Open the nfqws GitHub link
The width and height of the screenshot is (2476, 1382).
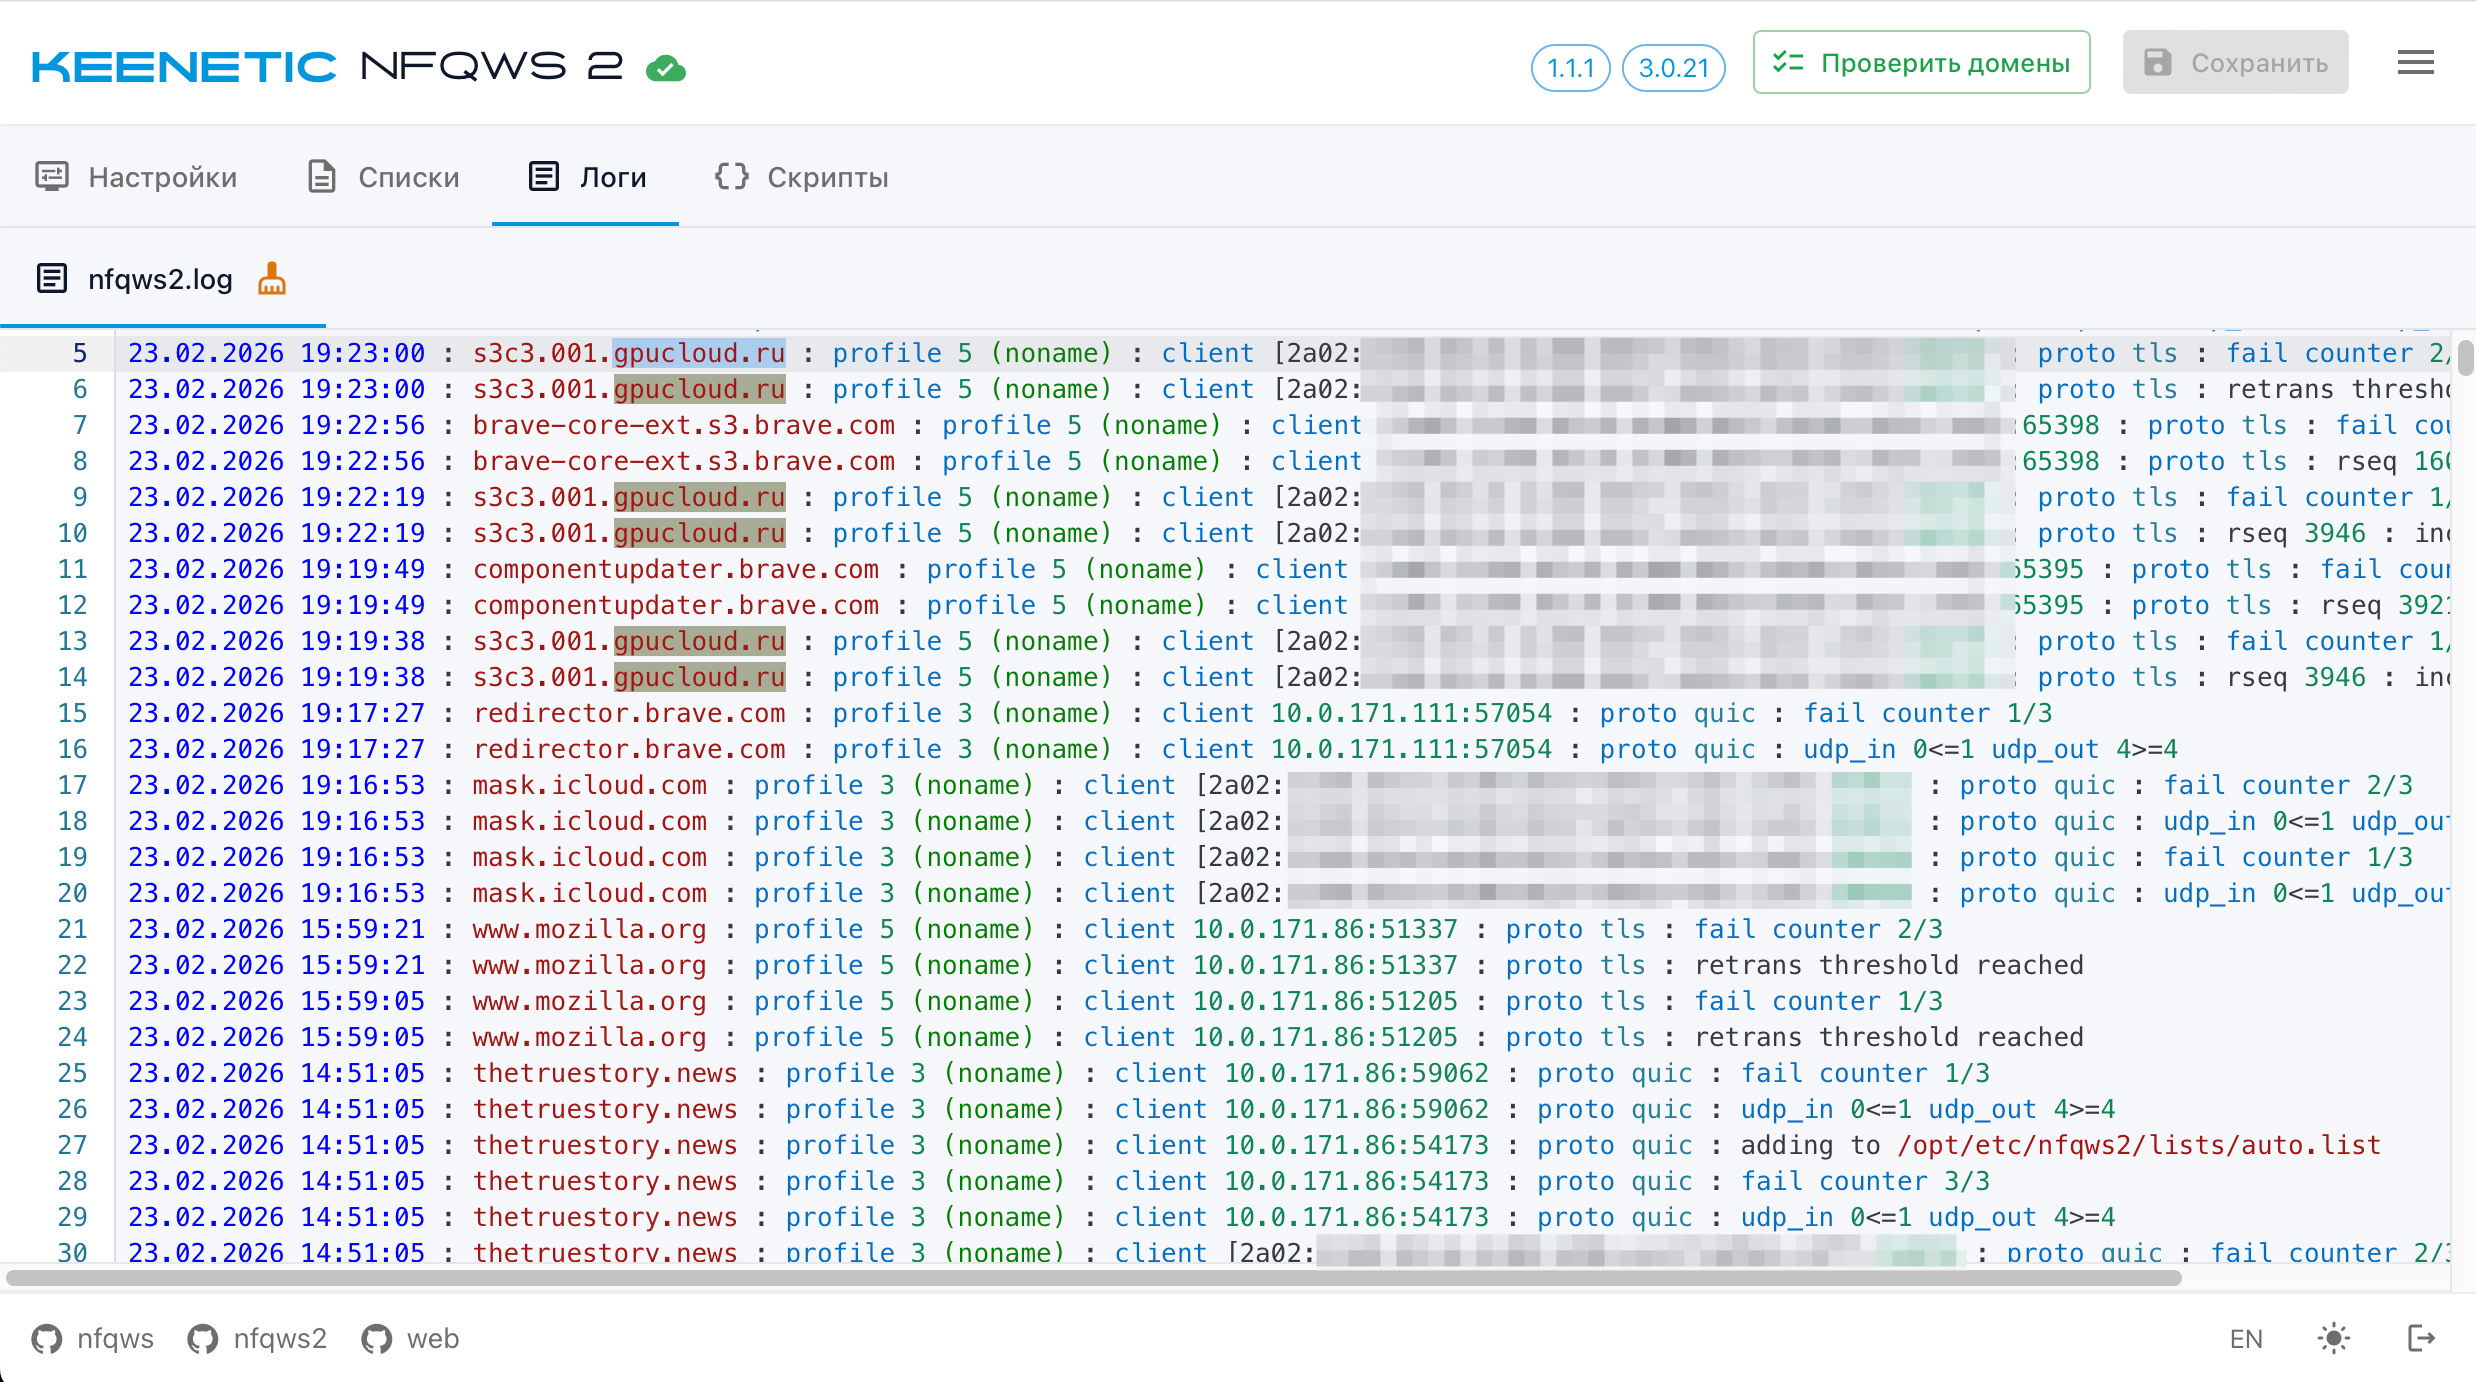coord(93,1338)
